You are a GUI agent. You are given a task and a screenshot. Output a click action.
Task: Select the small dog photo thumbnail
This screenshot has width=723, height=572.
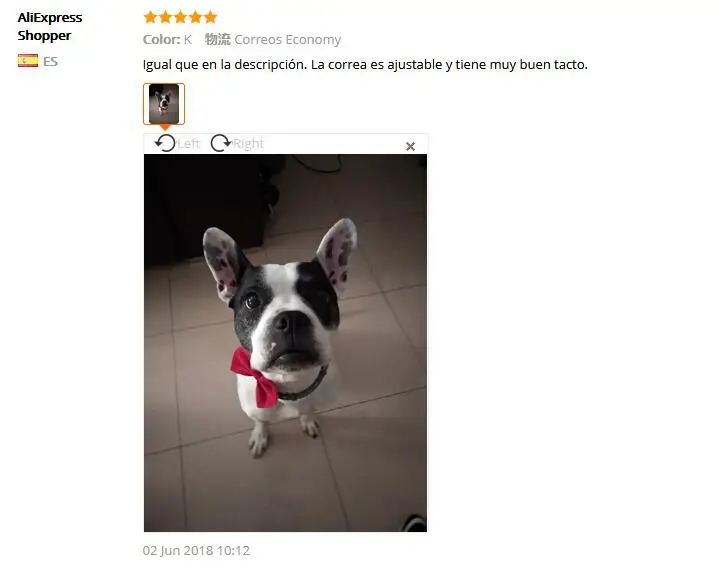coord(164,104)
